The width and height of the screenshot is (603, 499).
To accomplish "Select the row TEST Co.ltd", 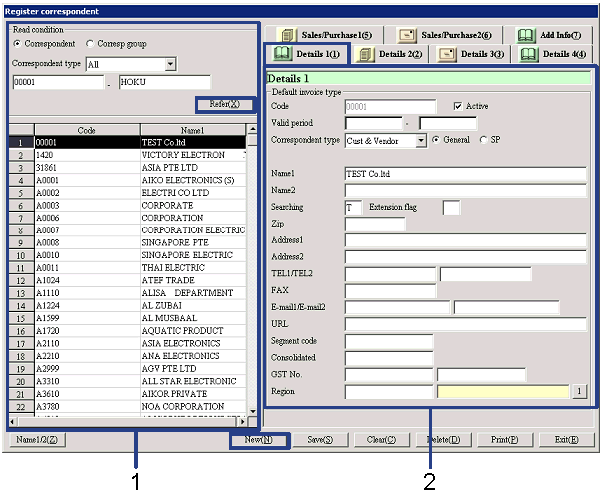I will coord(127,142).
